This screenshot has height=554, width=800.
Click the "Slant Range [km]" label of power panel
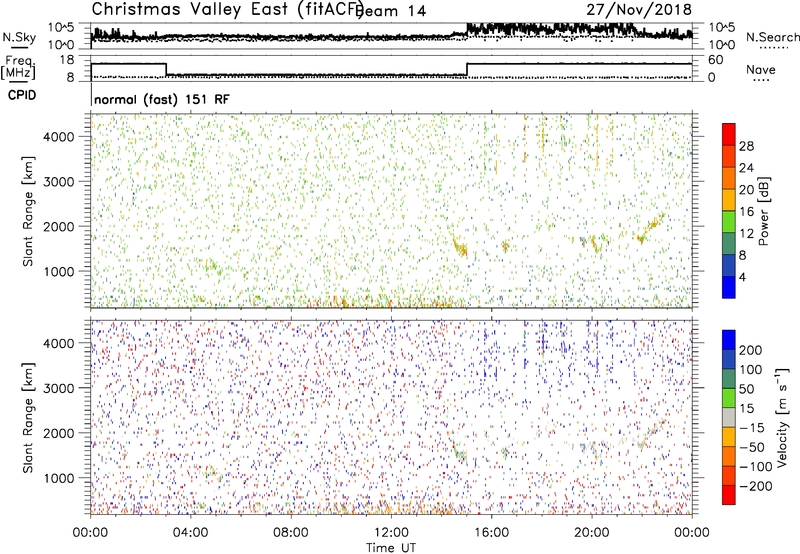(x=28, y=211)
